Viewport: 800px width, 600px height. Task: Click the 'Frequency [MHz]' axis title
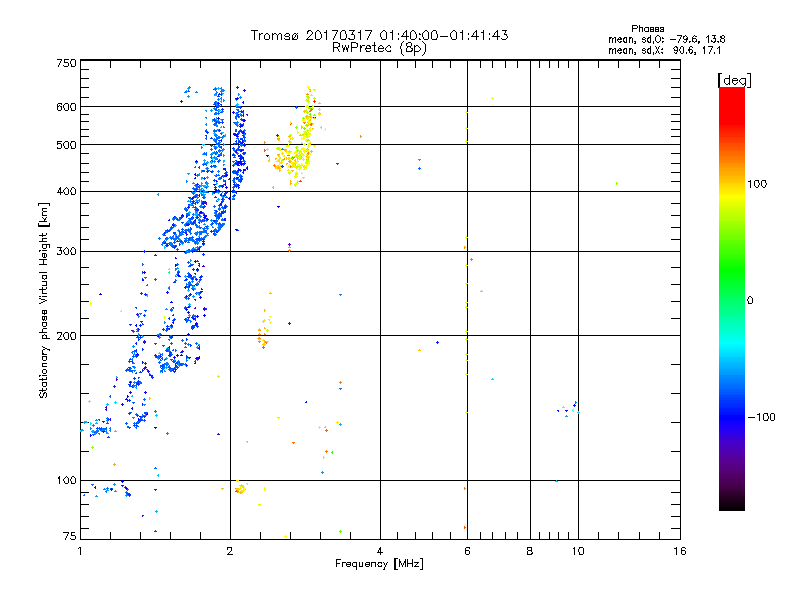click(x=379, y=564)
